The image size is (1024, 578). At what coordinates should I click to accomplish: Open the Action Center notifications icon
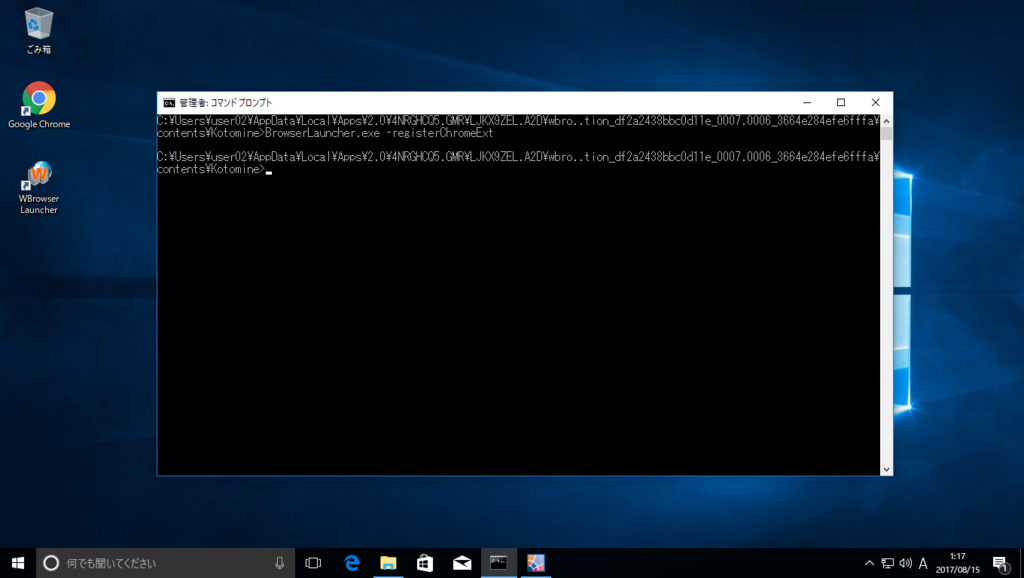click(x=1000, y=563)
